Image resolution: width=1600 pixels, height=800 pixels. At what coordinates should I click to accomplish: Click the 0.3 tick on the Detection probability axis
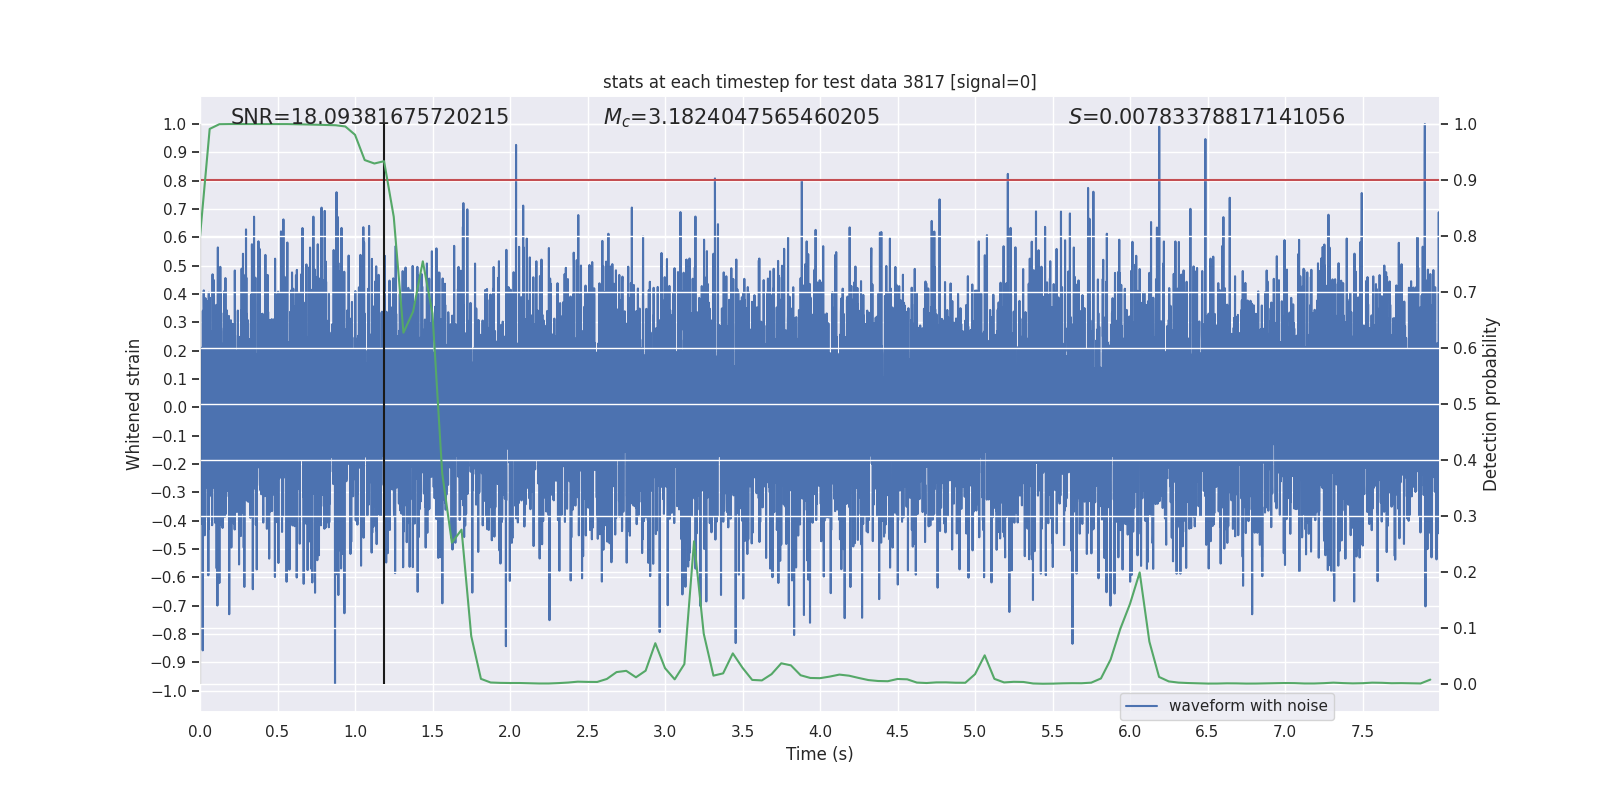[1465, 517]
